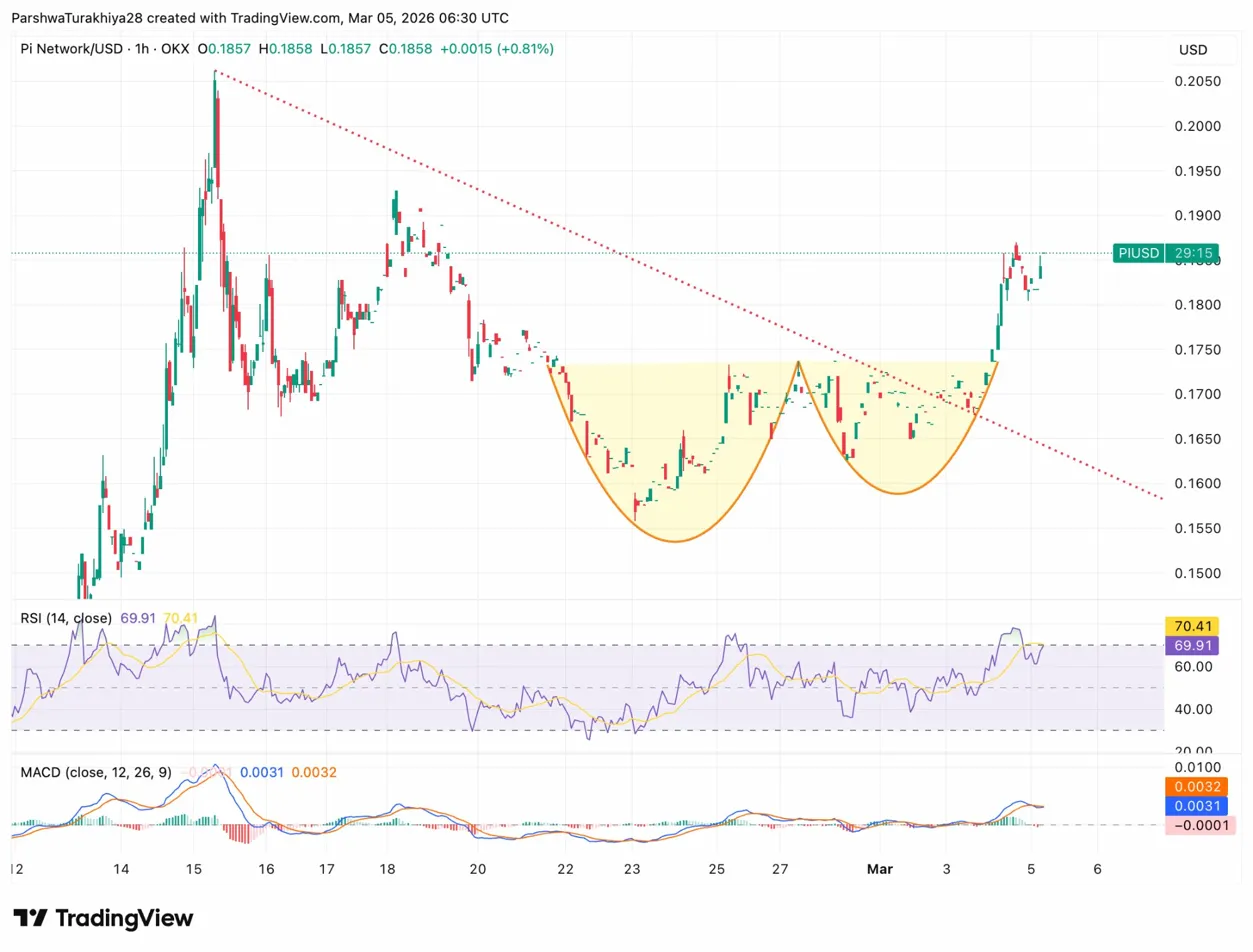1253x952 pixels.
Task: Click the Mar label on the time axis
Action: click(x=879, y=869)
